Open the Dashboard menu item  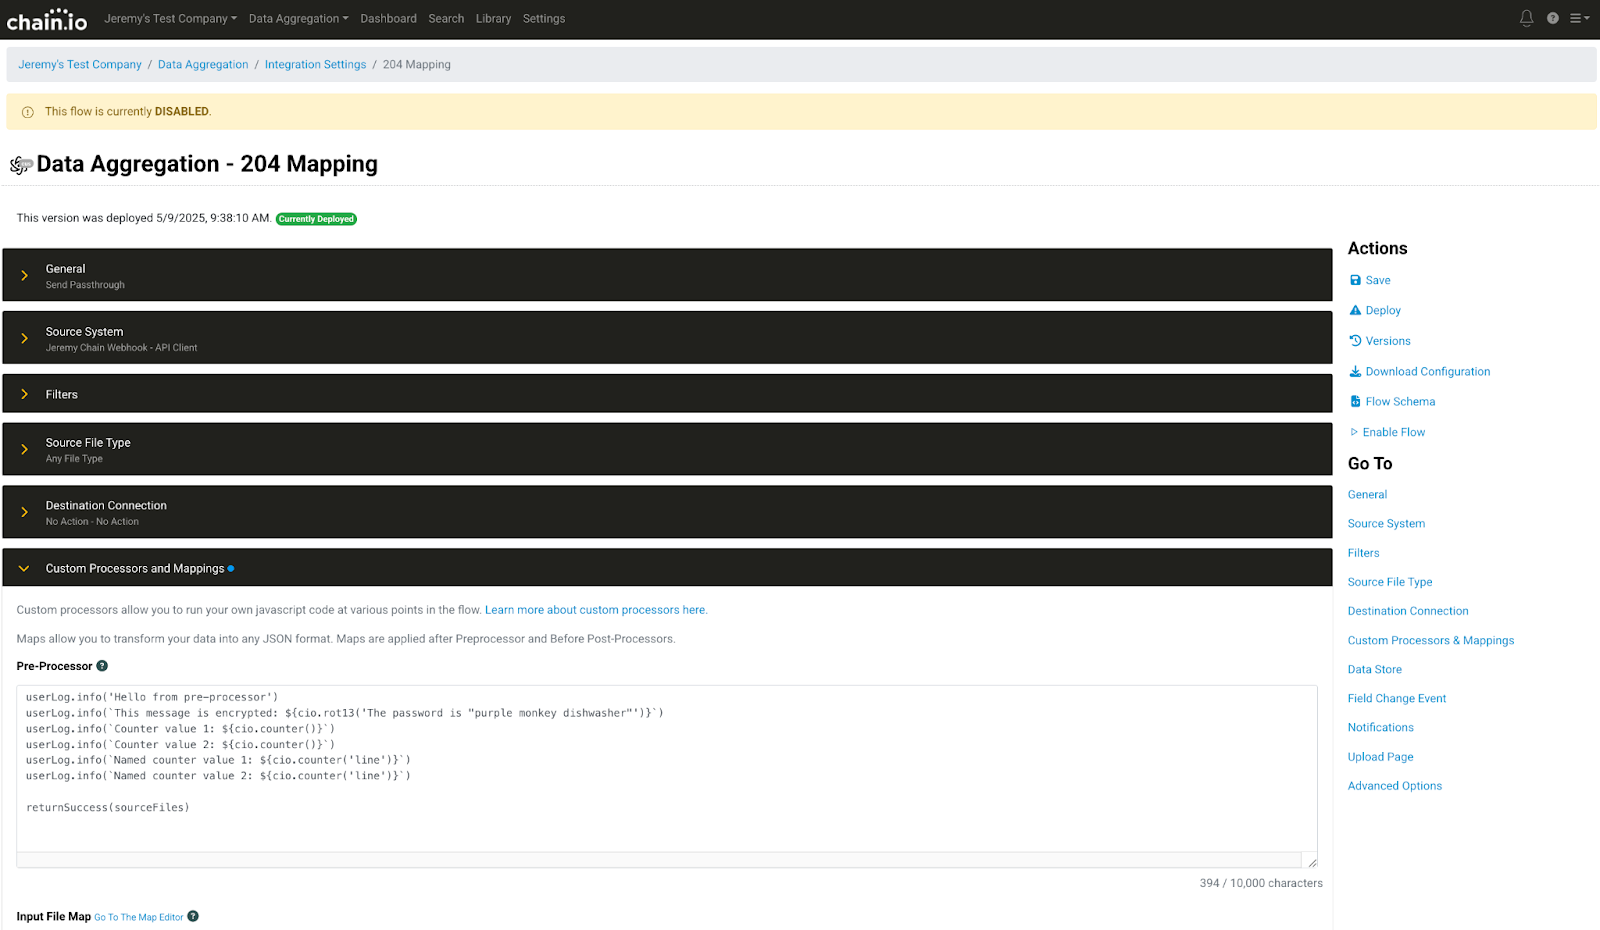coord(388,18)
